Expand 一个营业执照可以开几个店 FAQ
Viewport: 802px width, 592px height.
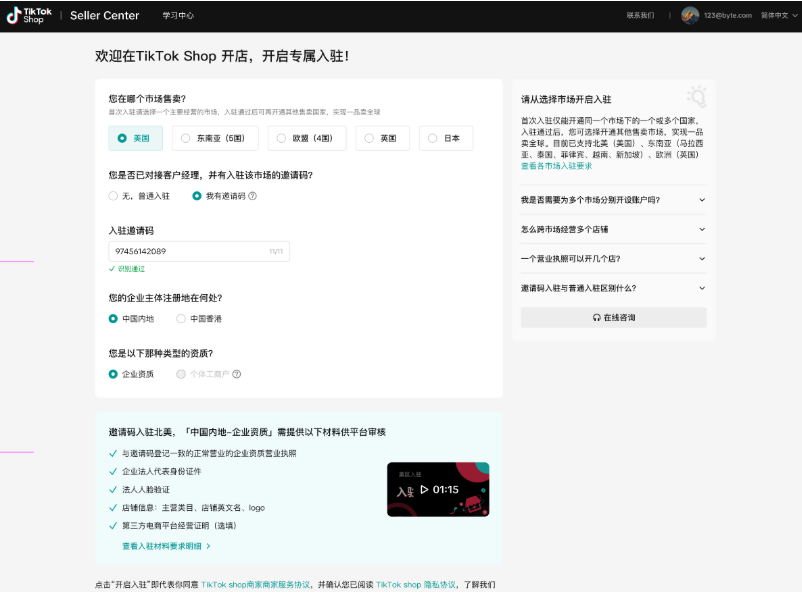pyautogui.click(x=613, y=259)
